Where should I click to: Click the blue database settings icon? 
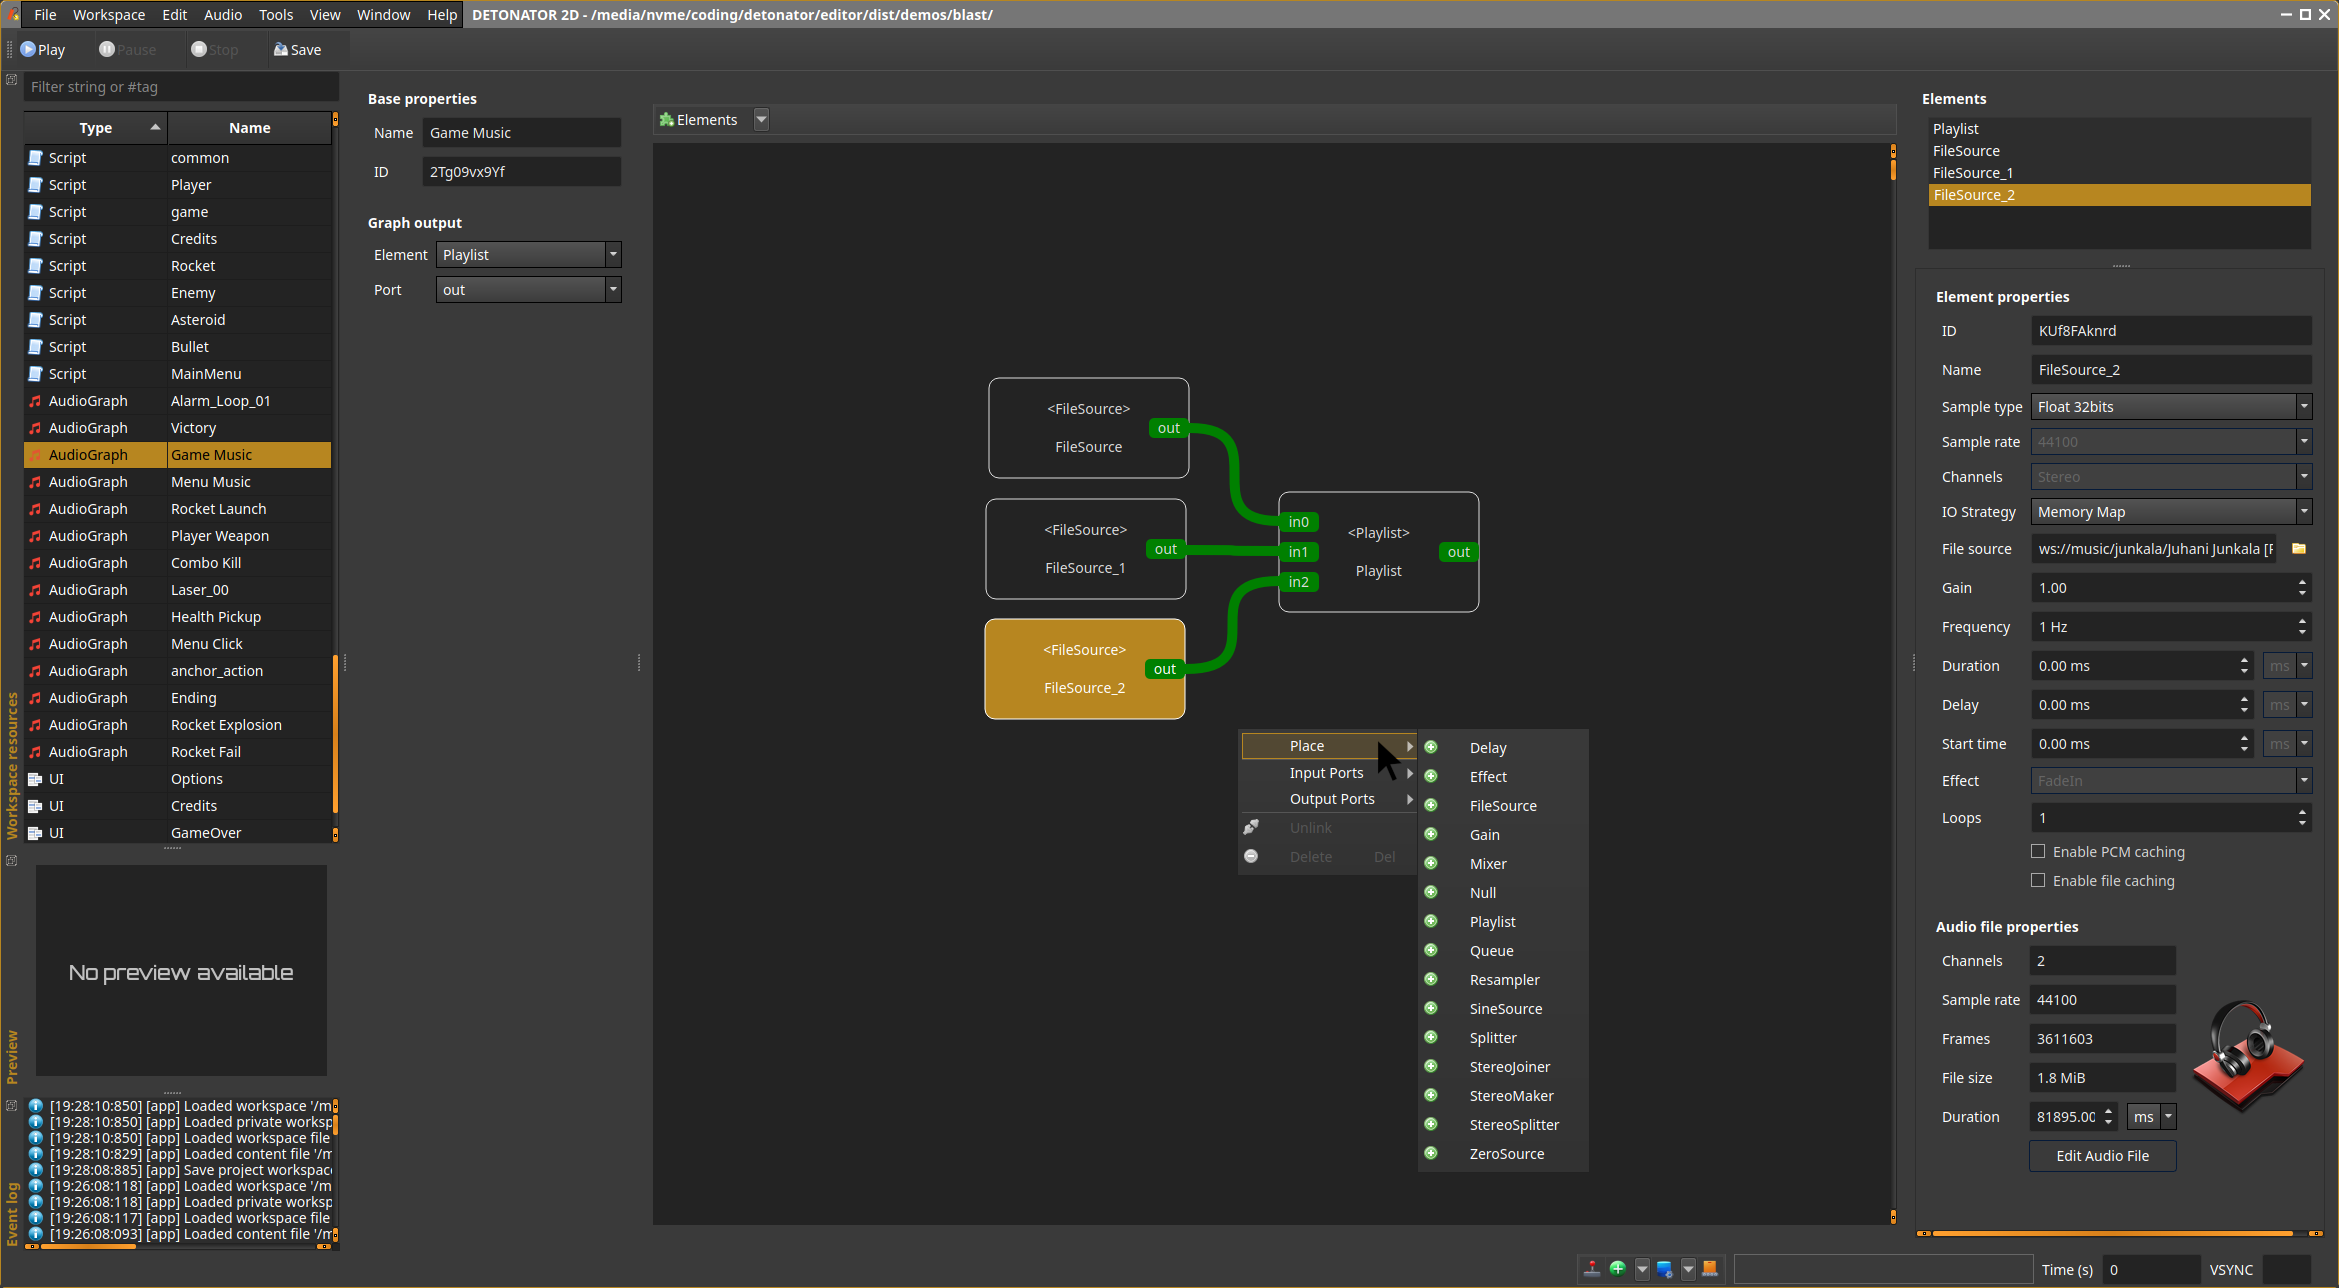point(1664,1269)
